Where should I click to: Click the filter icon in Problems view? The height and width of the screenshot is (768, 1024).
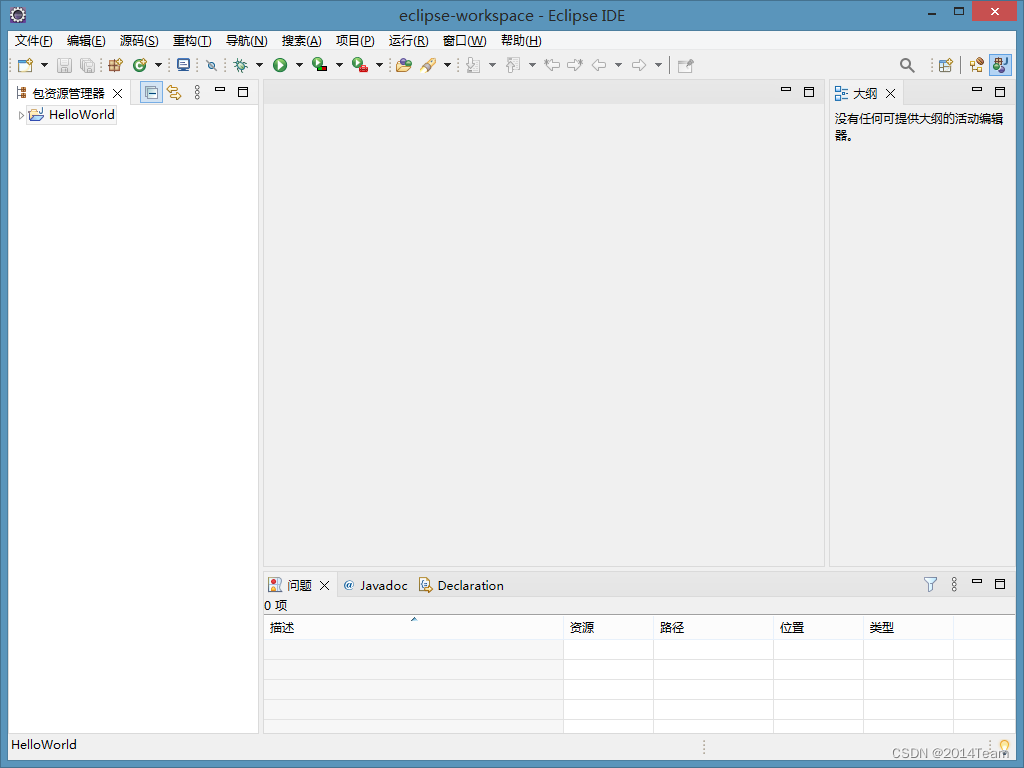click(x=930, y=585)
